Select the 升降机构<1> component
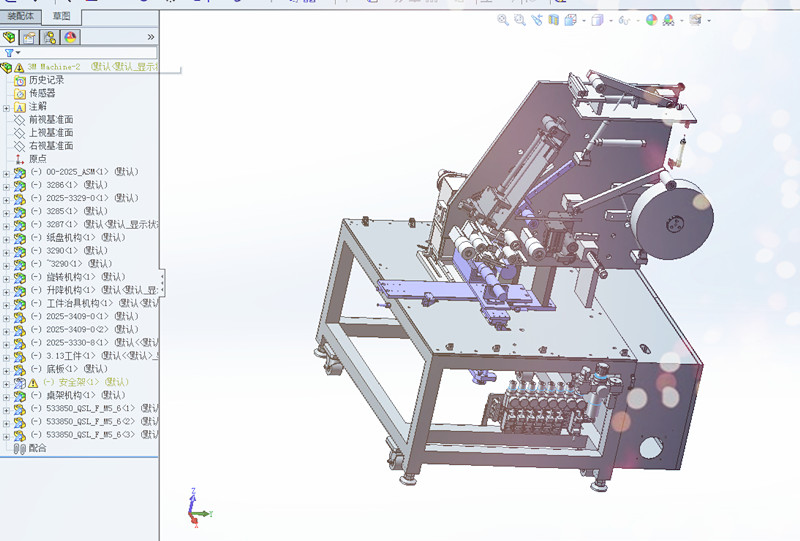This screenshot has width=800, height=541. [x=94, y=290]
